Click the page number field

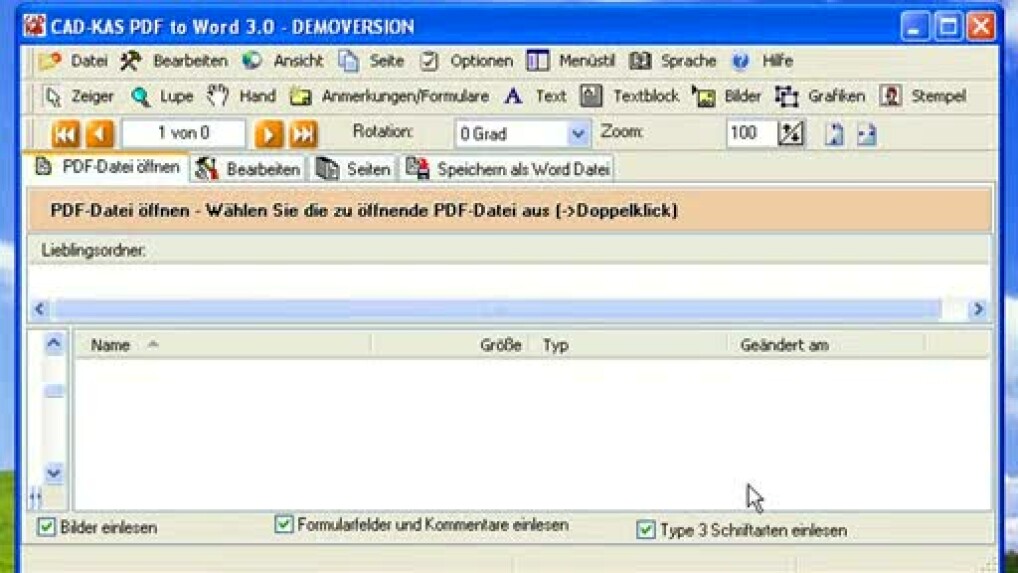point(183,134)
